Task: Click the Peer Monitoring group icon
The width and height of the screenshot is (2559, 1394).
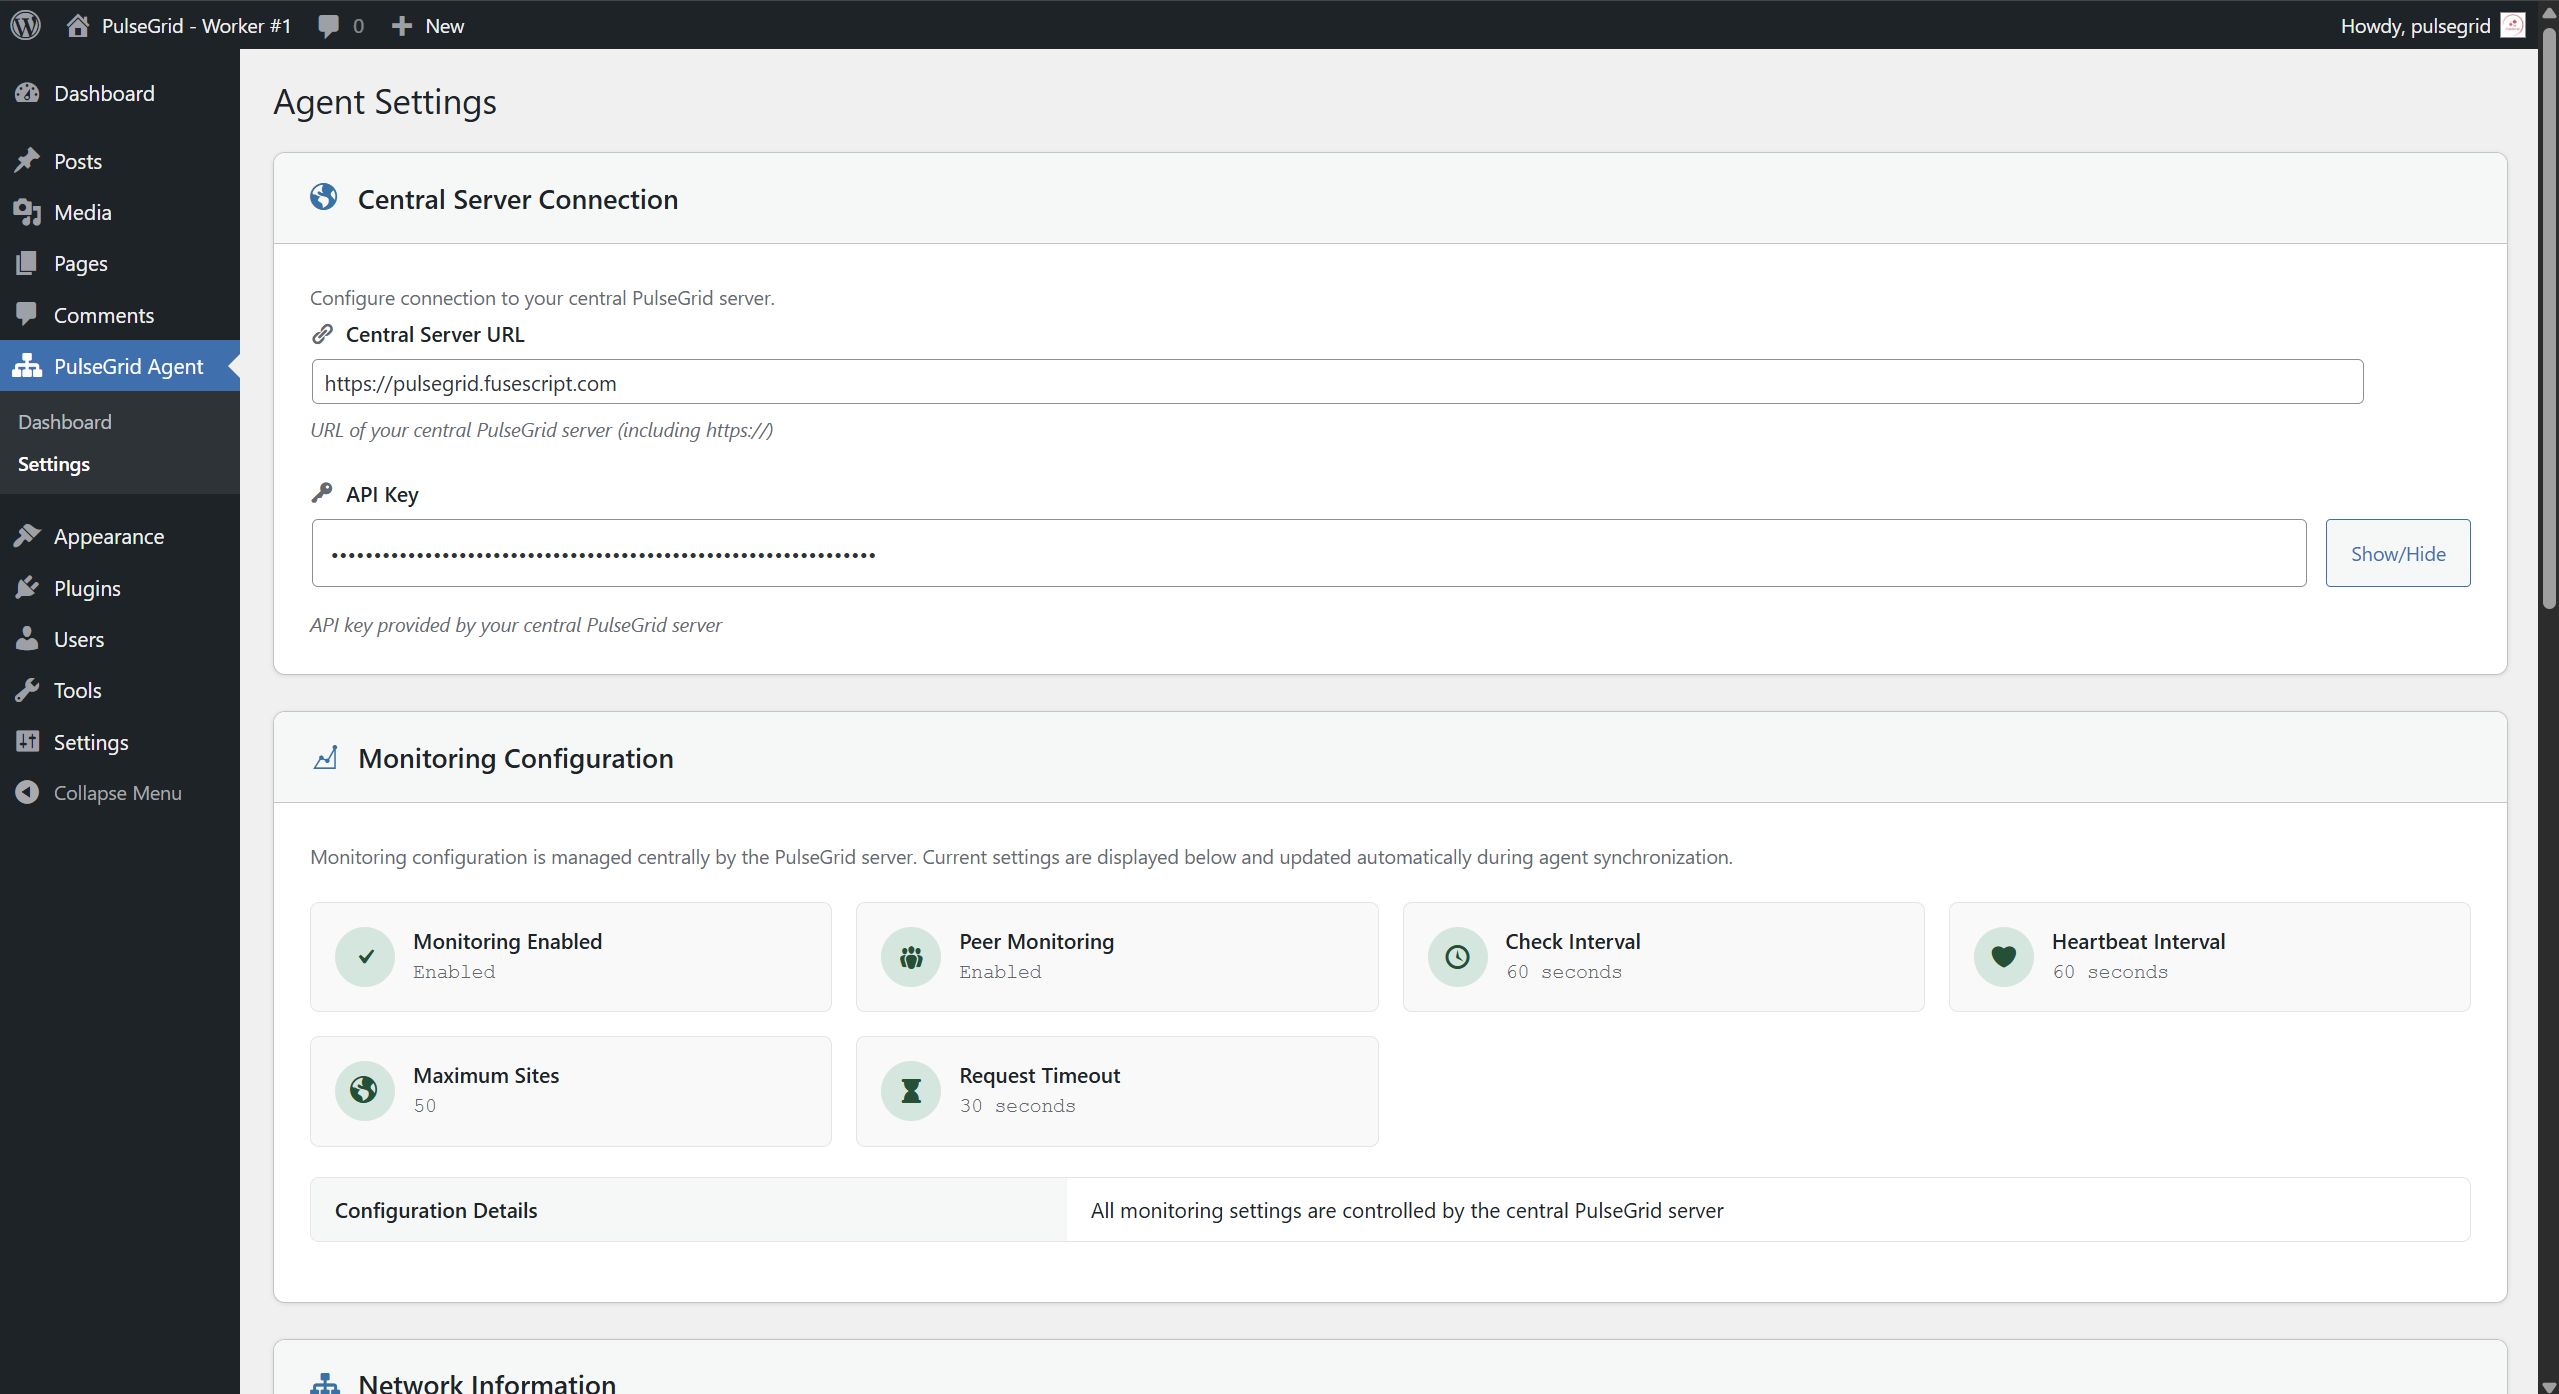Action: [911, 957]
